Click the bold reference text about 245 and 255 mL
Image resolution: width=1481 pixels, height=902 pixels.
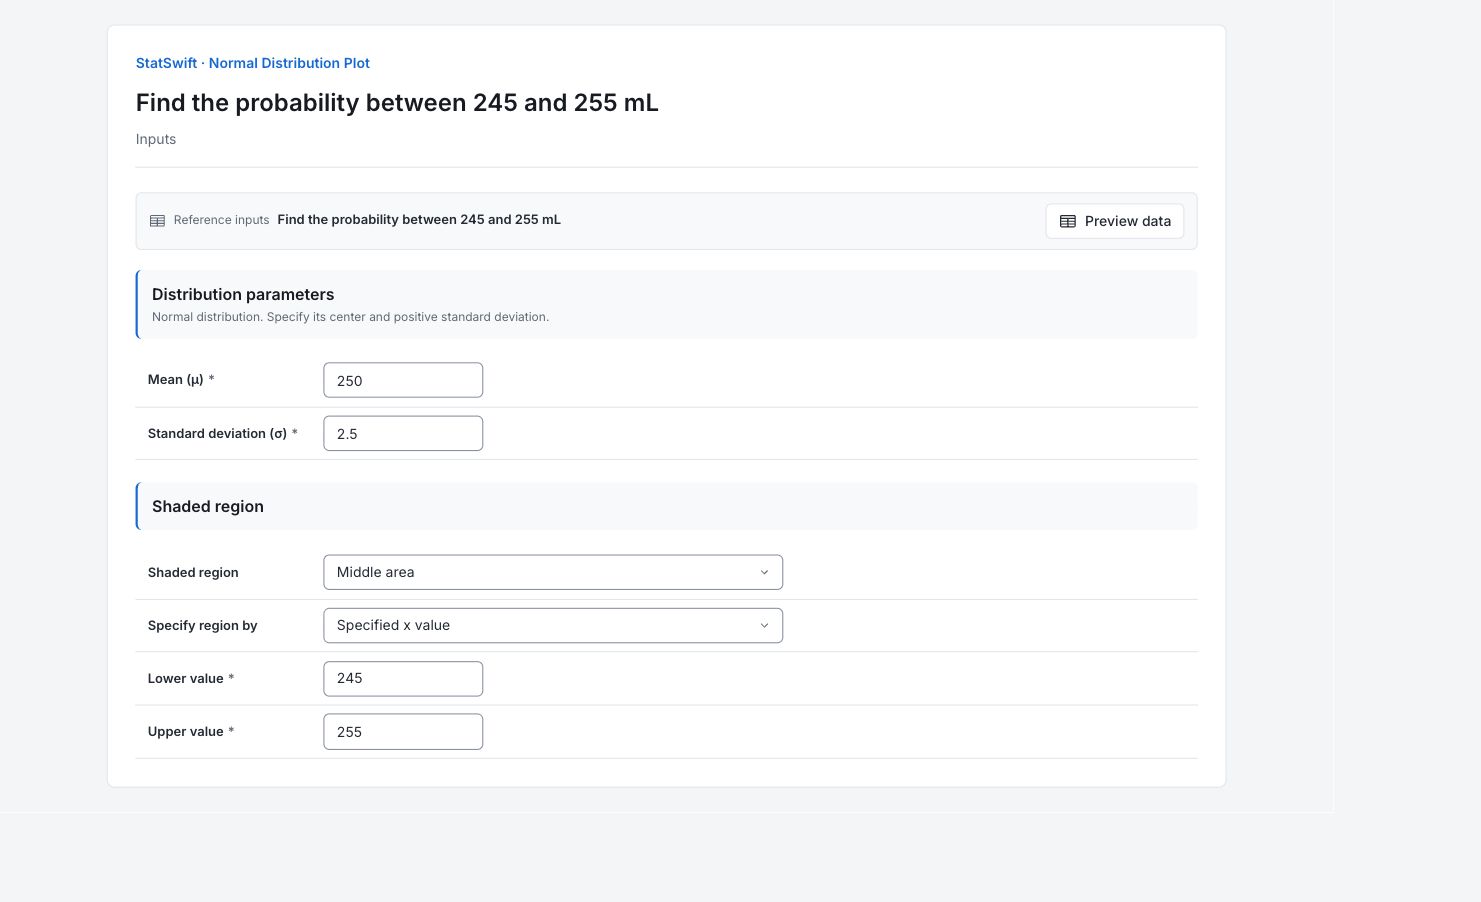[419, 220]
